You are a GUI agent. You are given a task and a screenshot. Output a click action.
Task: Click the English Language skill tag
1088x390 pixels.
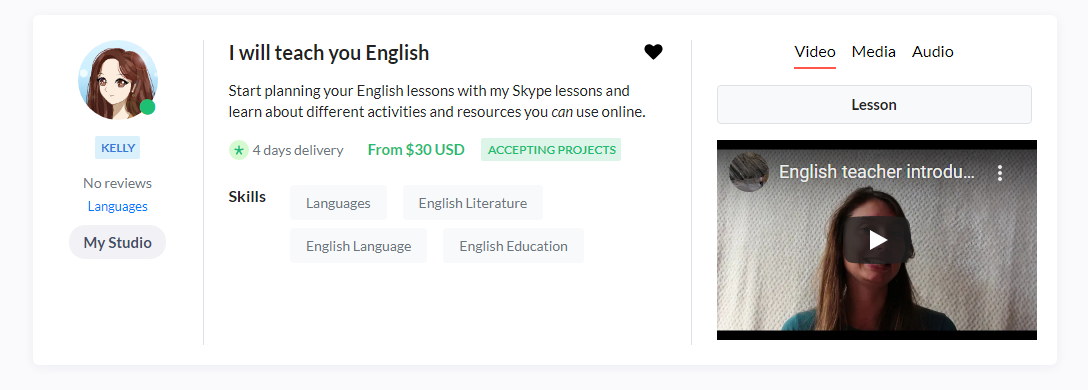[x=358, y=246]
